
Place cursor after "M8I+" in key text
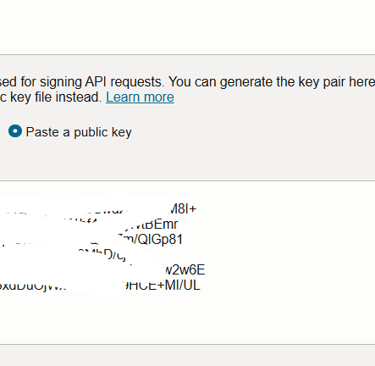click(197, 209)
